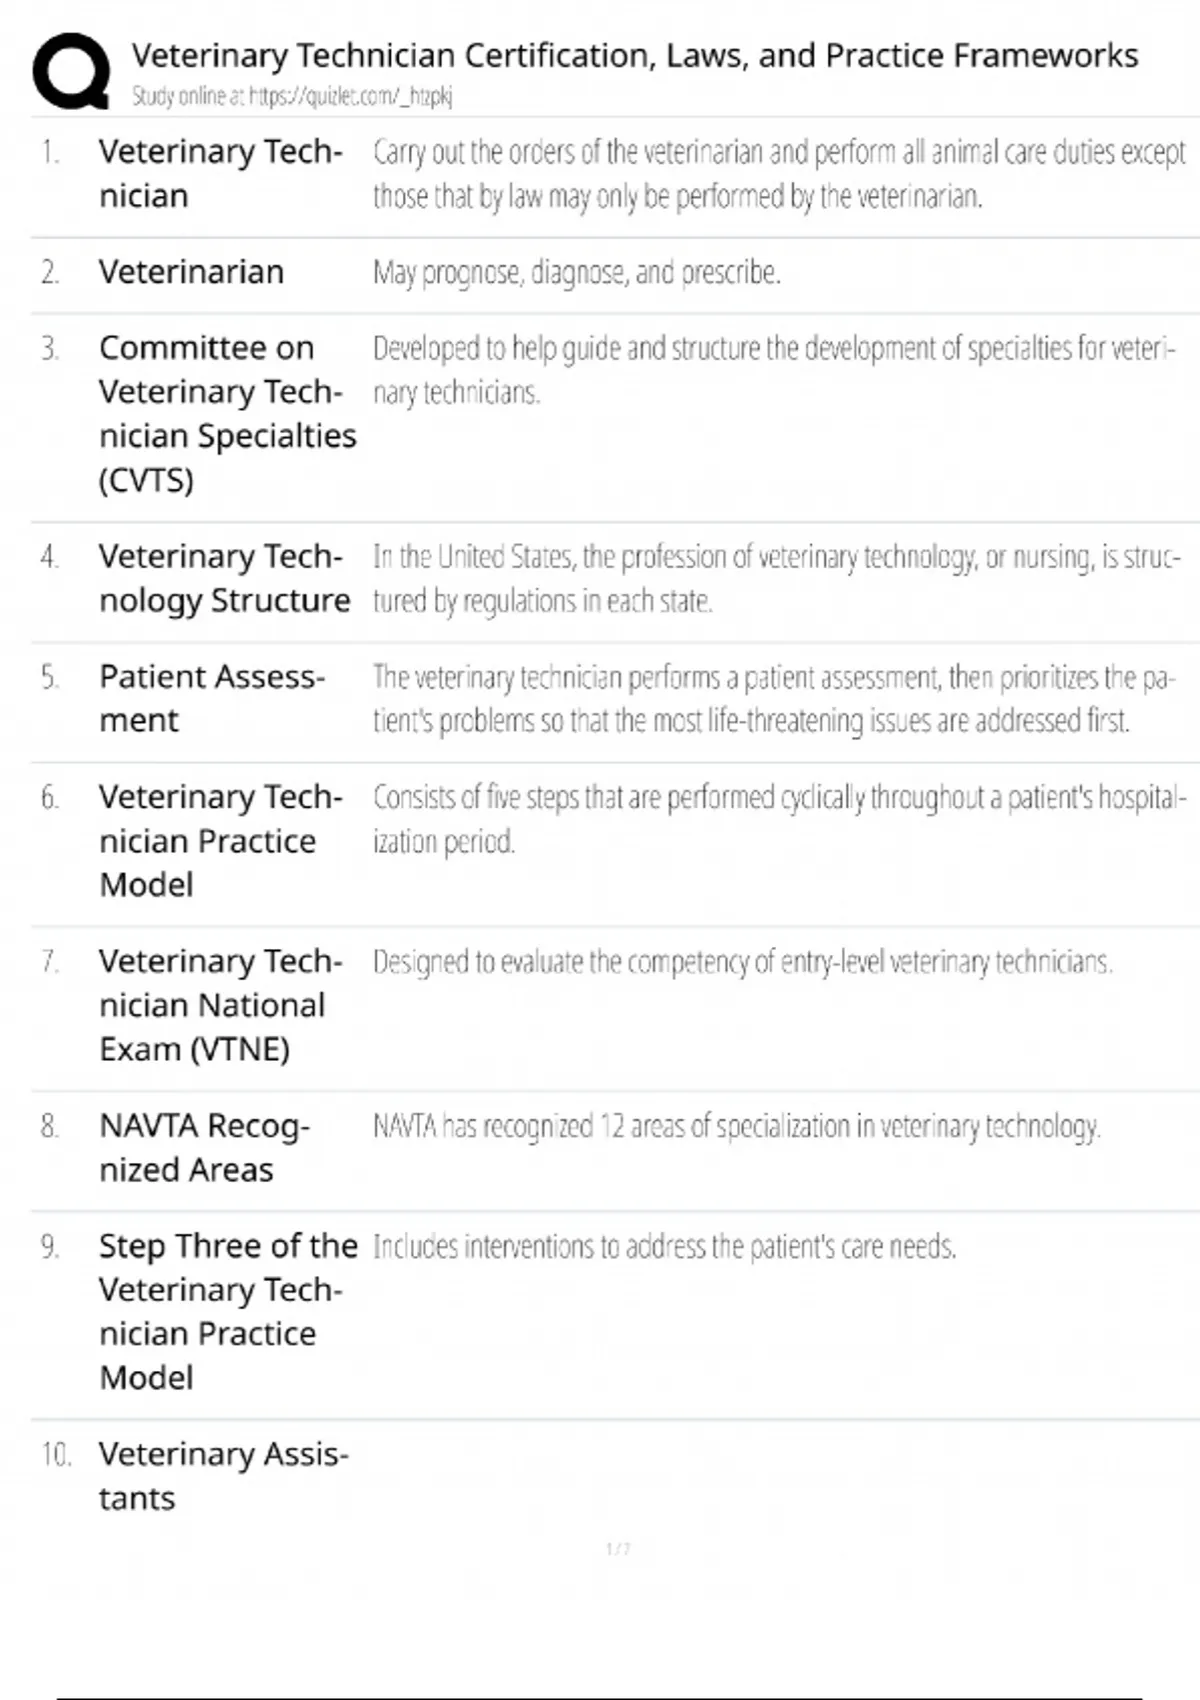Click the document title about Practice Frameworks
1200x1700 pixels.
tap(635, 55)
